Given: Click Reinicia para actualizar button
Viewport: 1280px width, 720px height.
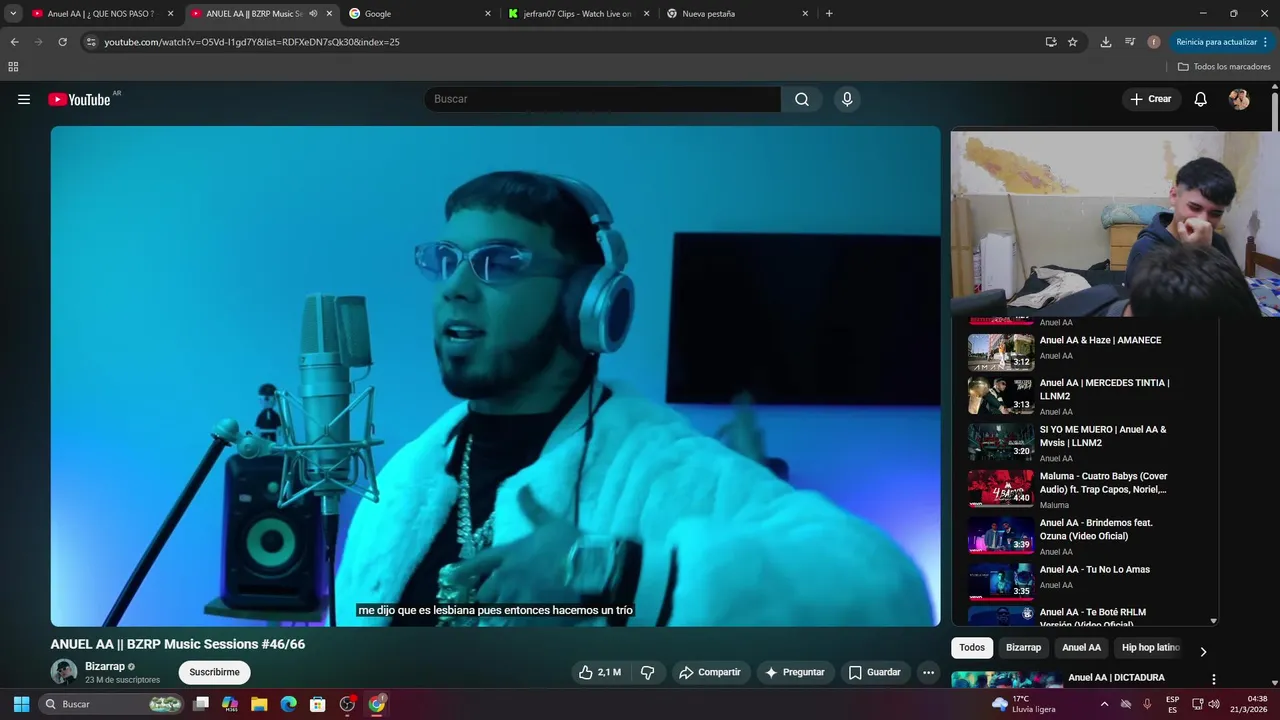Looking at the screenshot, I should pos(1216,42).
